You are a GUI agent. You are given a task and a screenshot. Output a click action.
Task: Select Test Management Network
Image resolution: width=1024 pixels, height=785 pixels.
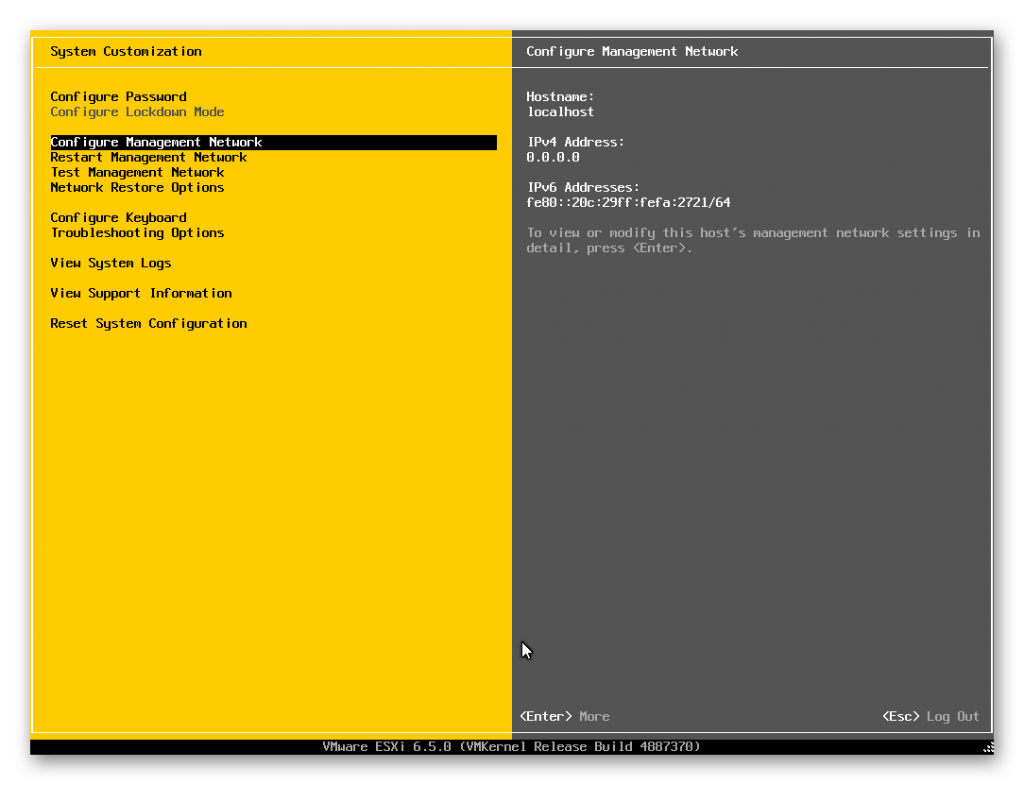pos(137,172)
